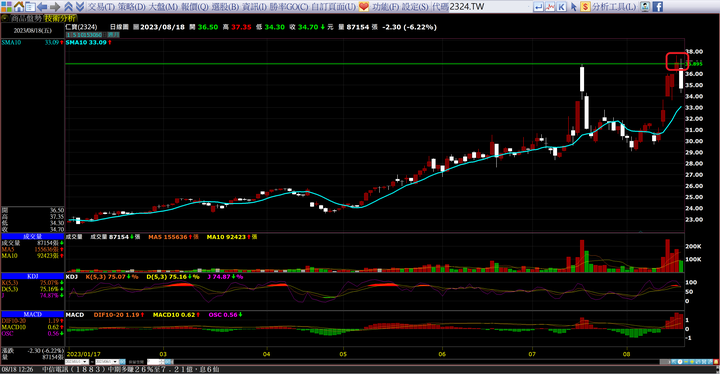Click the double up-chevron icon
This screenshot has width=720, height=374.
coord(68,6)
